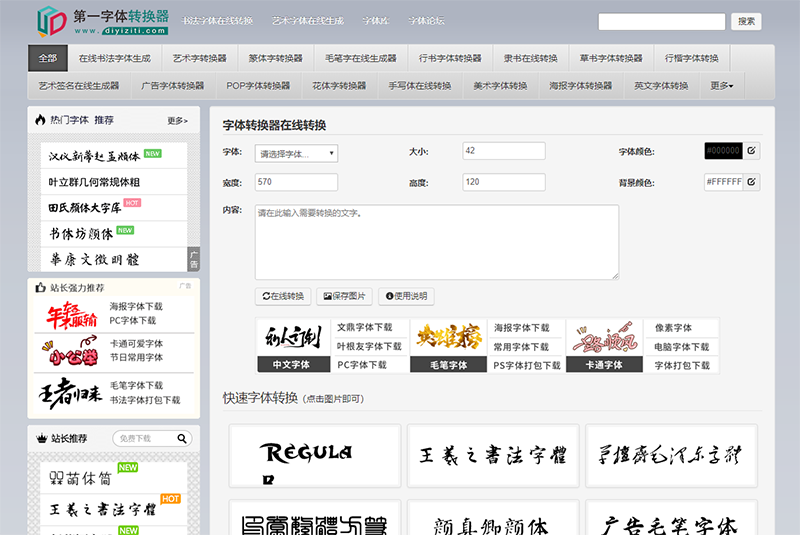The width and height of the screenshot is (800, 535).
Task: Select 行楷字体转换 tab
Action: click(x=691, y=58)
